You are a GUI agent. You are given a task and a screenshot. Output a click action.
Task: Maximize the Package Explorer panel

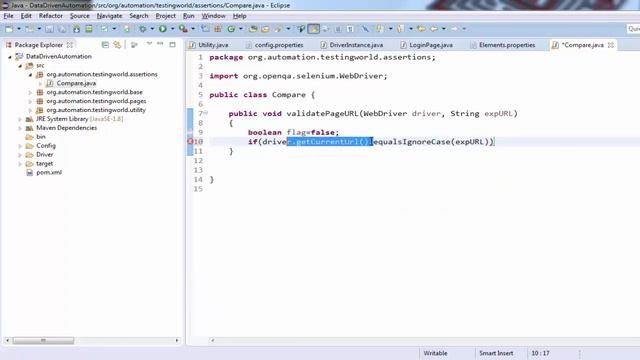pos(172,44)
